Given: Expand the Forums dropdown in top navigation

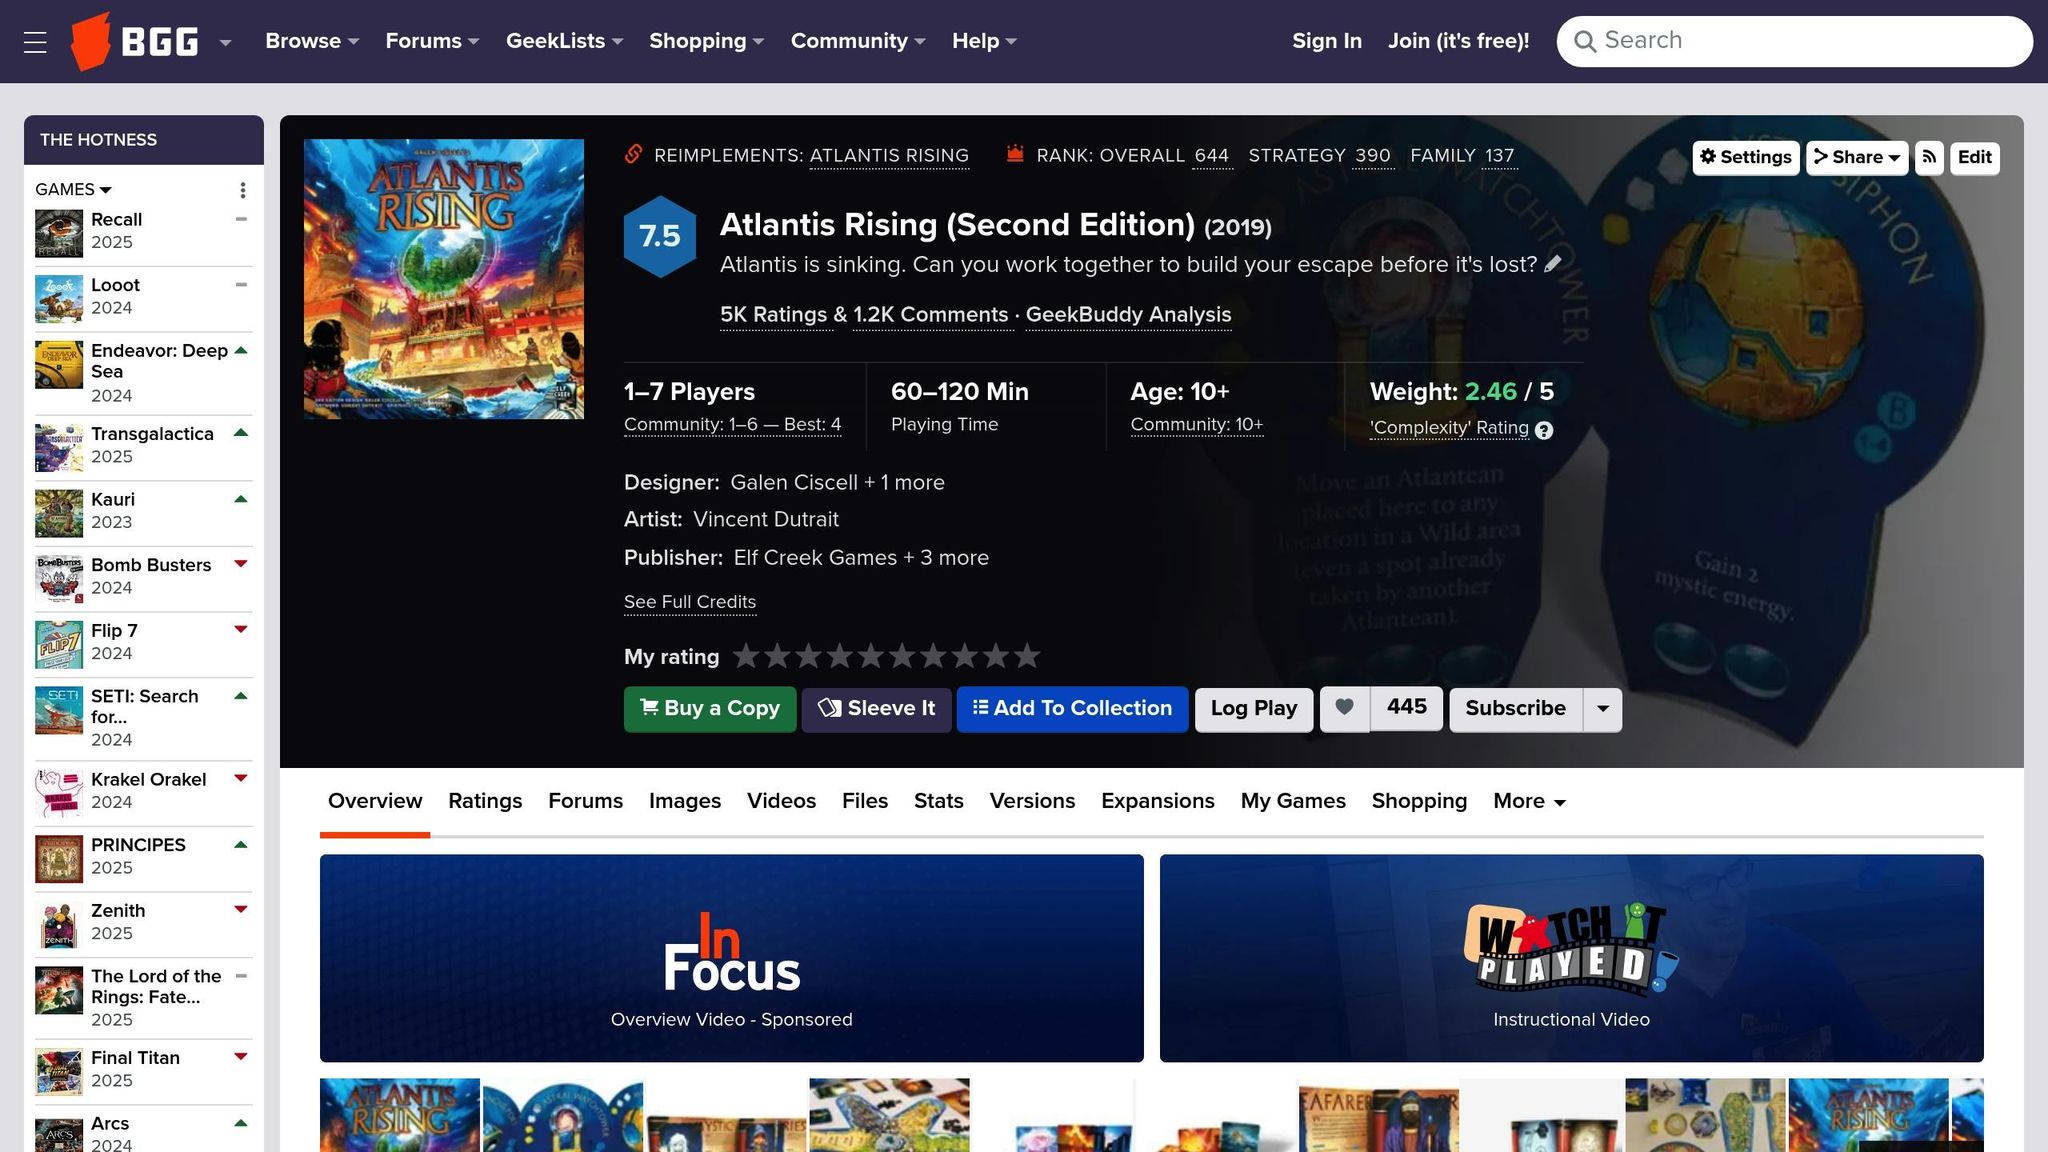Looking at the screenshot, I should click(x=432, y=41).
